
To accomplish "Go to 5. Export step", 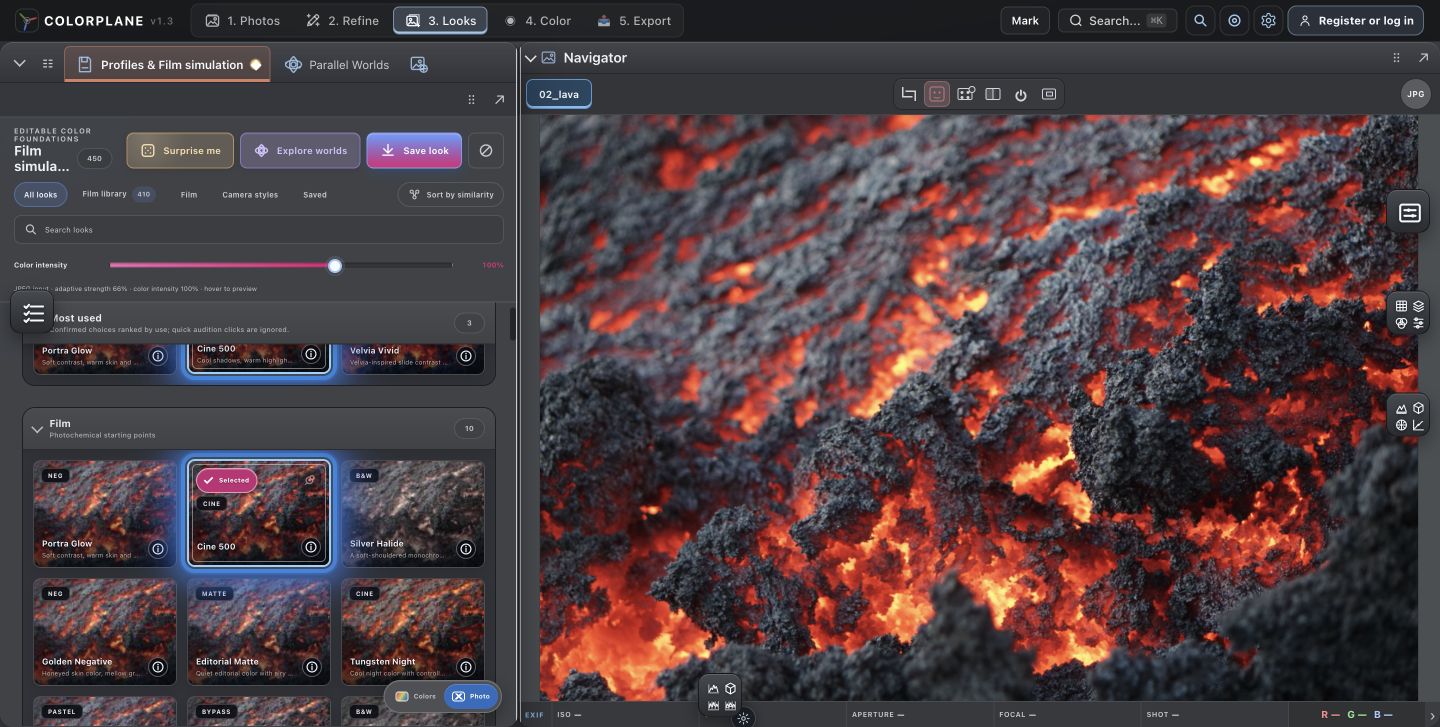I will click(633, 20).
